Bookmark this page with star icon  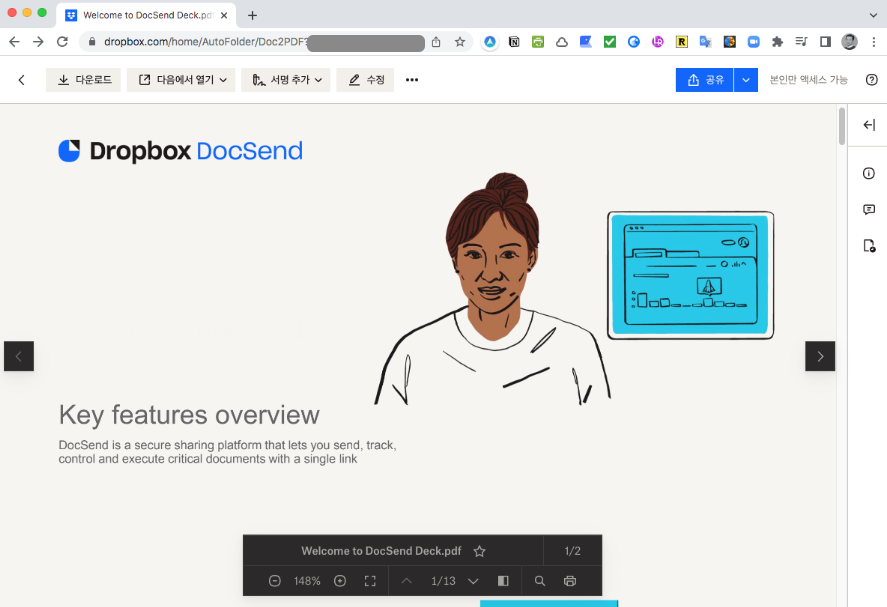pyautogui.click(x=460, y=42)
